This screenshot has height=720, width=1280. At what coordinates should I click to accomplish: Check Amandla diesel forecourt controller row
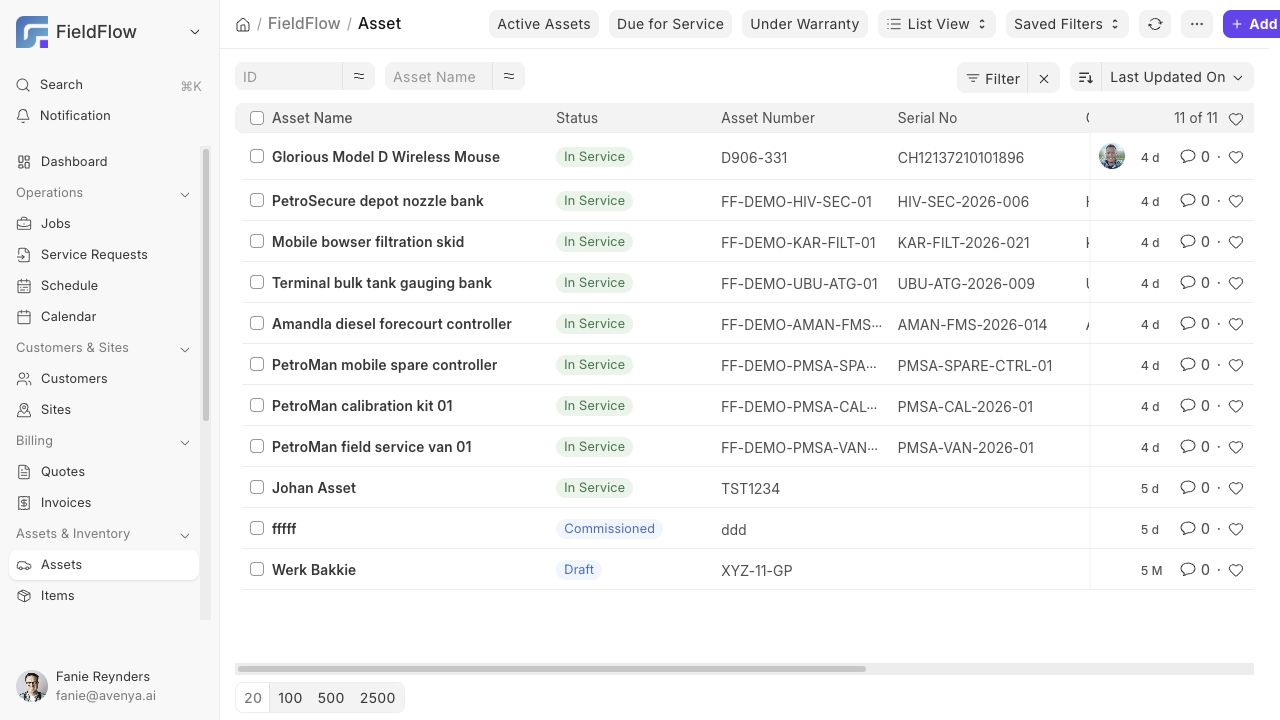click(257, 323)
